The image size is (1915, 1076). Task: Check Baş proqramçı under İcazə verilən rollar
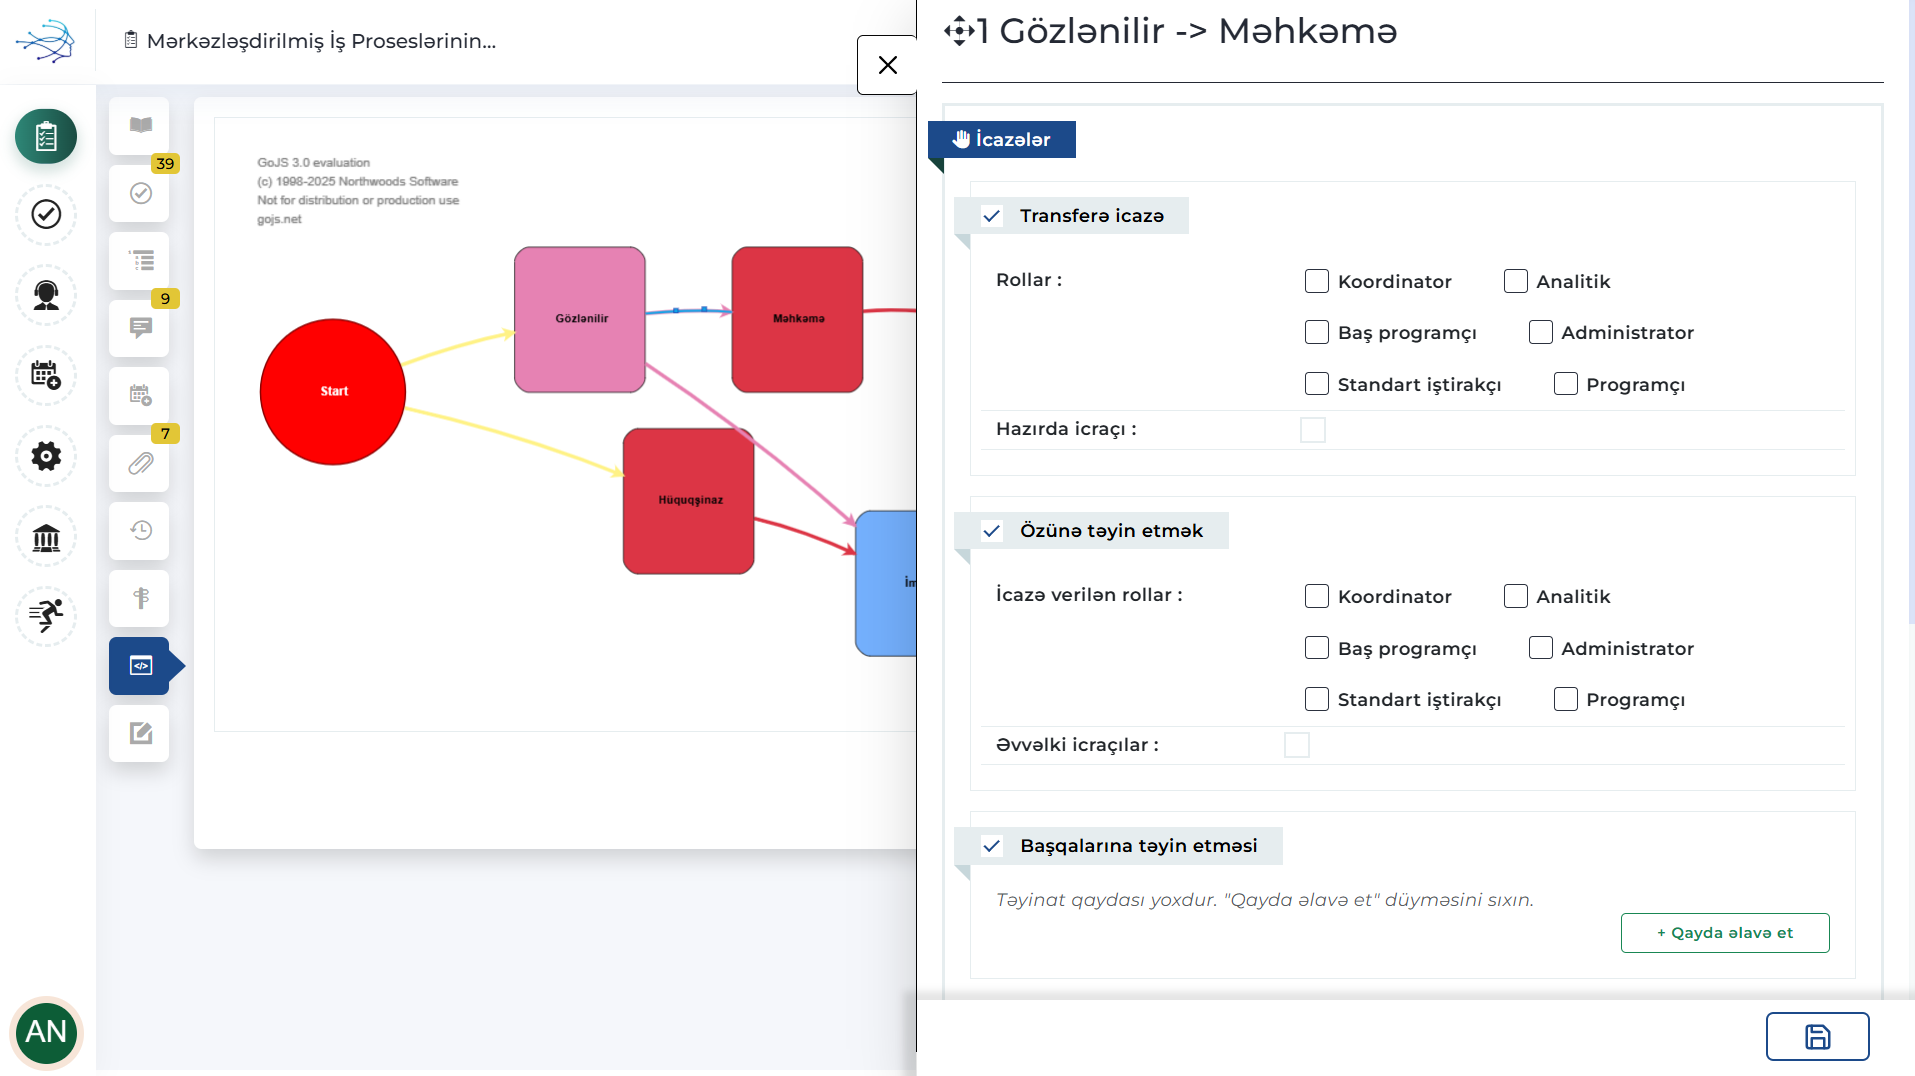click(x=1317, y=648)
